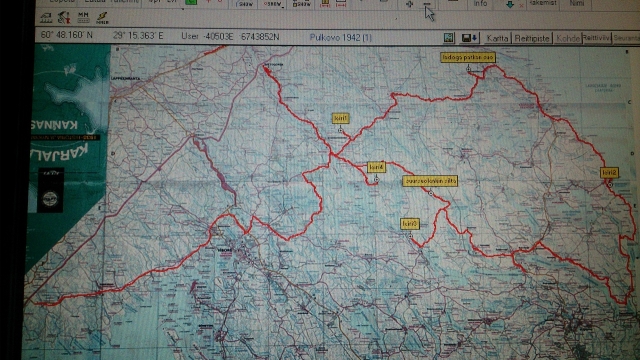Click the green down arrow icon beside Info
640x360 pixels.
coord(510,4)
